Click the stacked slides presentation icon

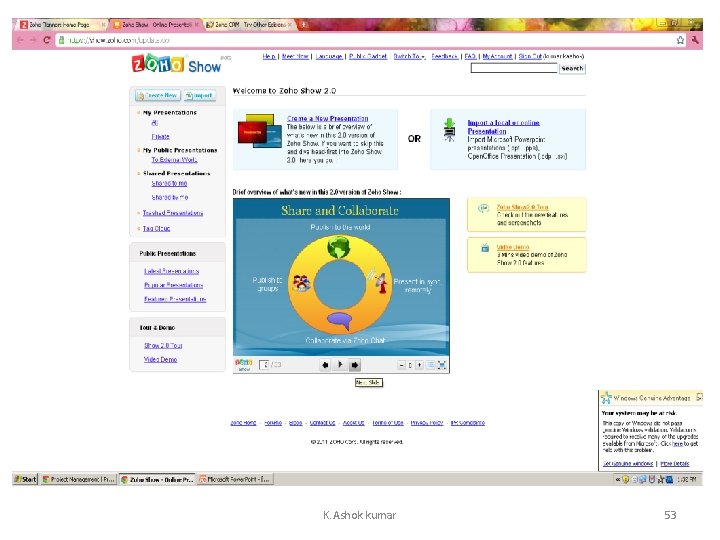coord(259,131)
